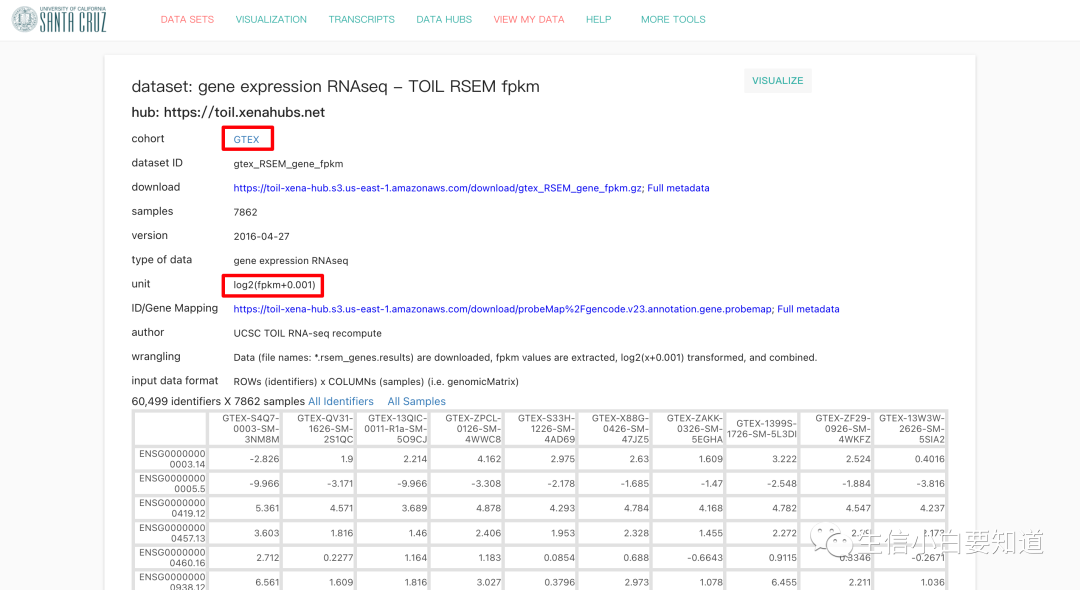Click row identifier ENSG00000000419.12
This screenshot has width=1080, height=590.
[x=172, y=508]
